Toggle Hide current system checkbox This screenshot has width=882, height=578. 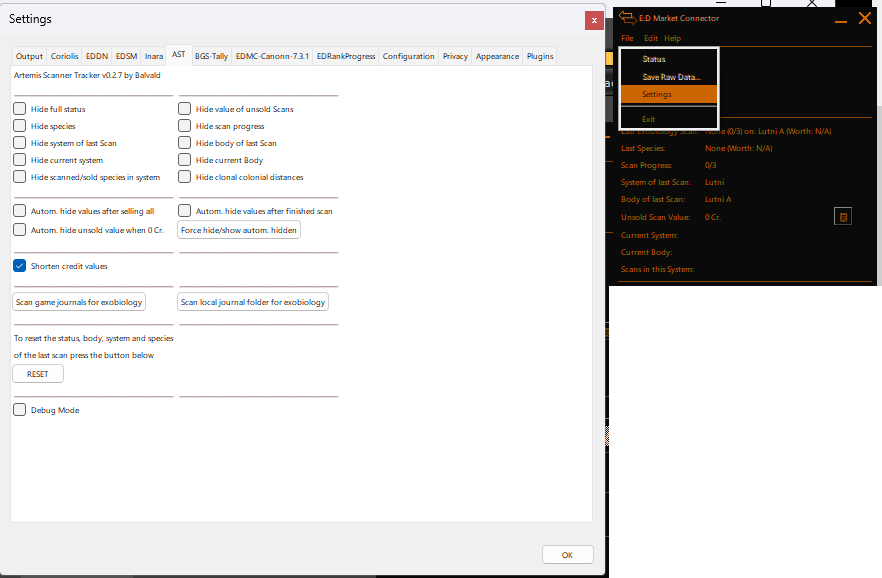tap(20, 160)
